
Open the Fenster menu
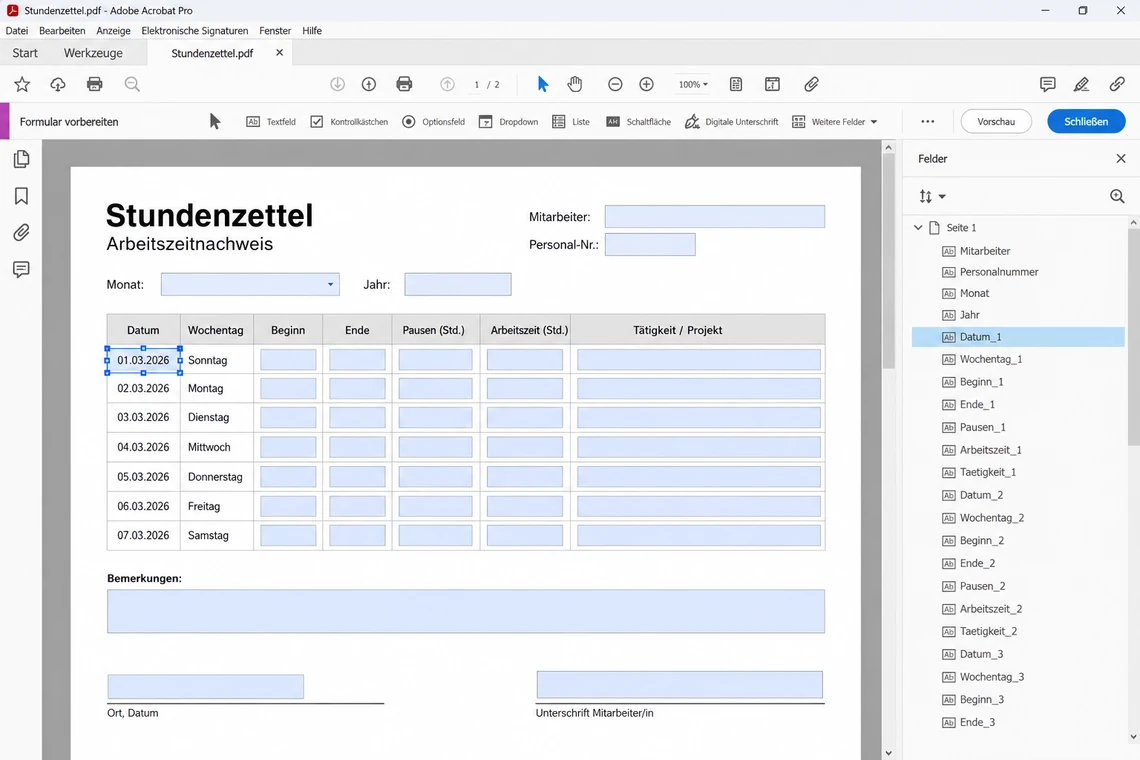tap(275, 31)
